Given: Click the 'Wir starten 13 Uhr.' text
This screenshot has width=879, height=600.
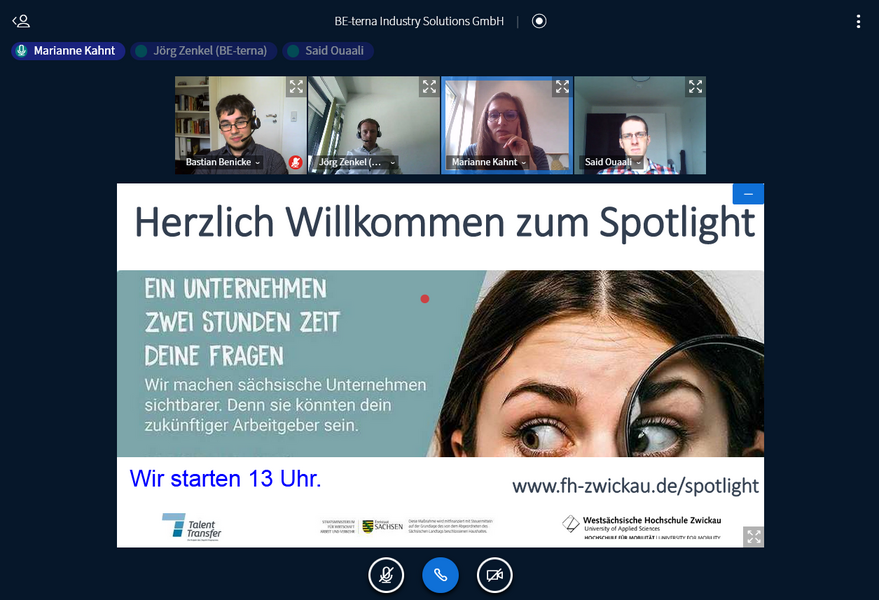Looking at the screenshot, I should click(x=225, y=479).
